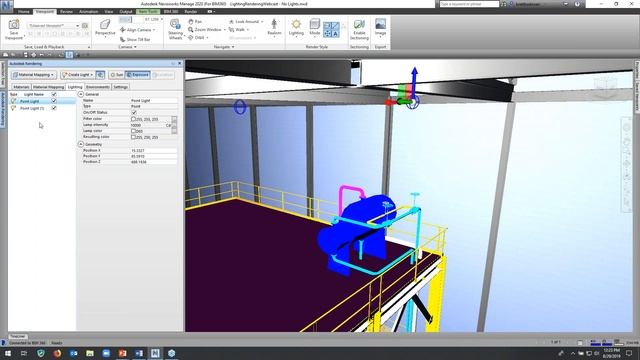The image size is (640, 360).
Task: Uncheck the first Point Light row checkbox
Action: [54, 101]
